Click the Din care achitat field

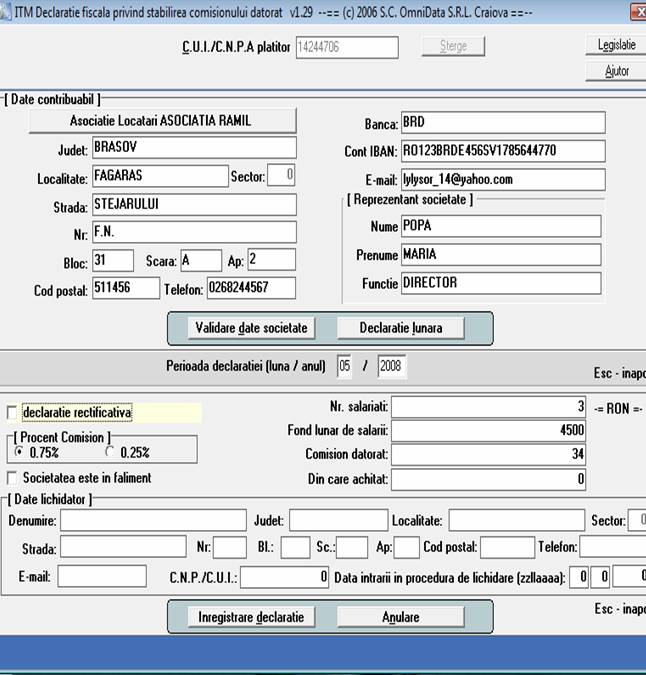pyautogui.click(x=488, y=480)
